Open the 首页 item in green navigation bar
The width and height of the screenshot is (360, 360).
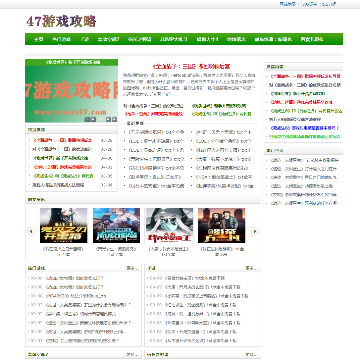pyautogui.click(x=39, y=39)
